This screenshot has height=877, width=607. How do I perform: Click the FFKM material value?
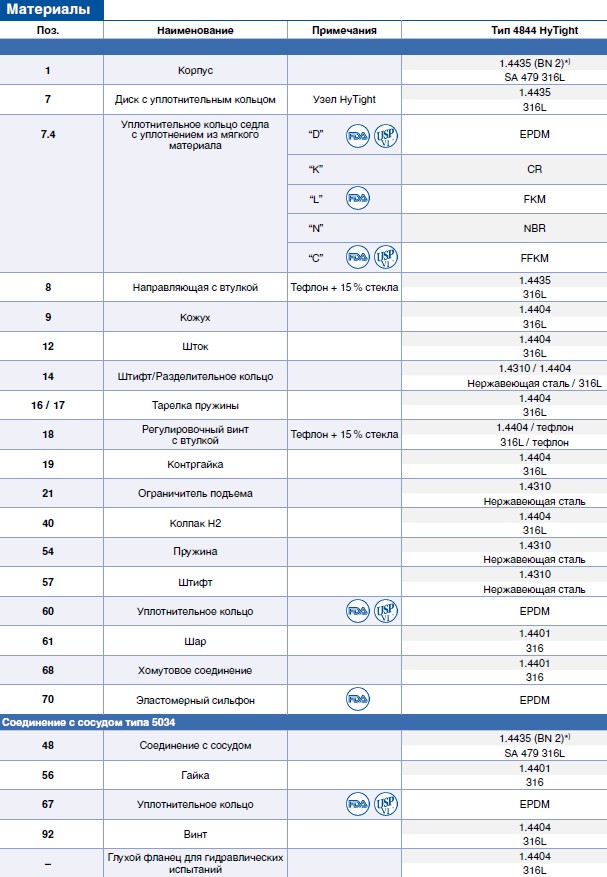(534, 258)
